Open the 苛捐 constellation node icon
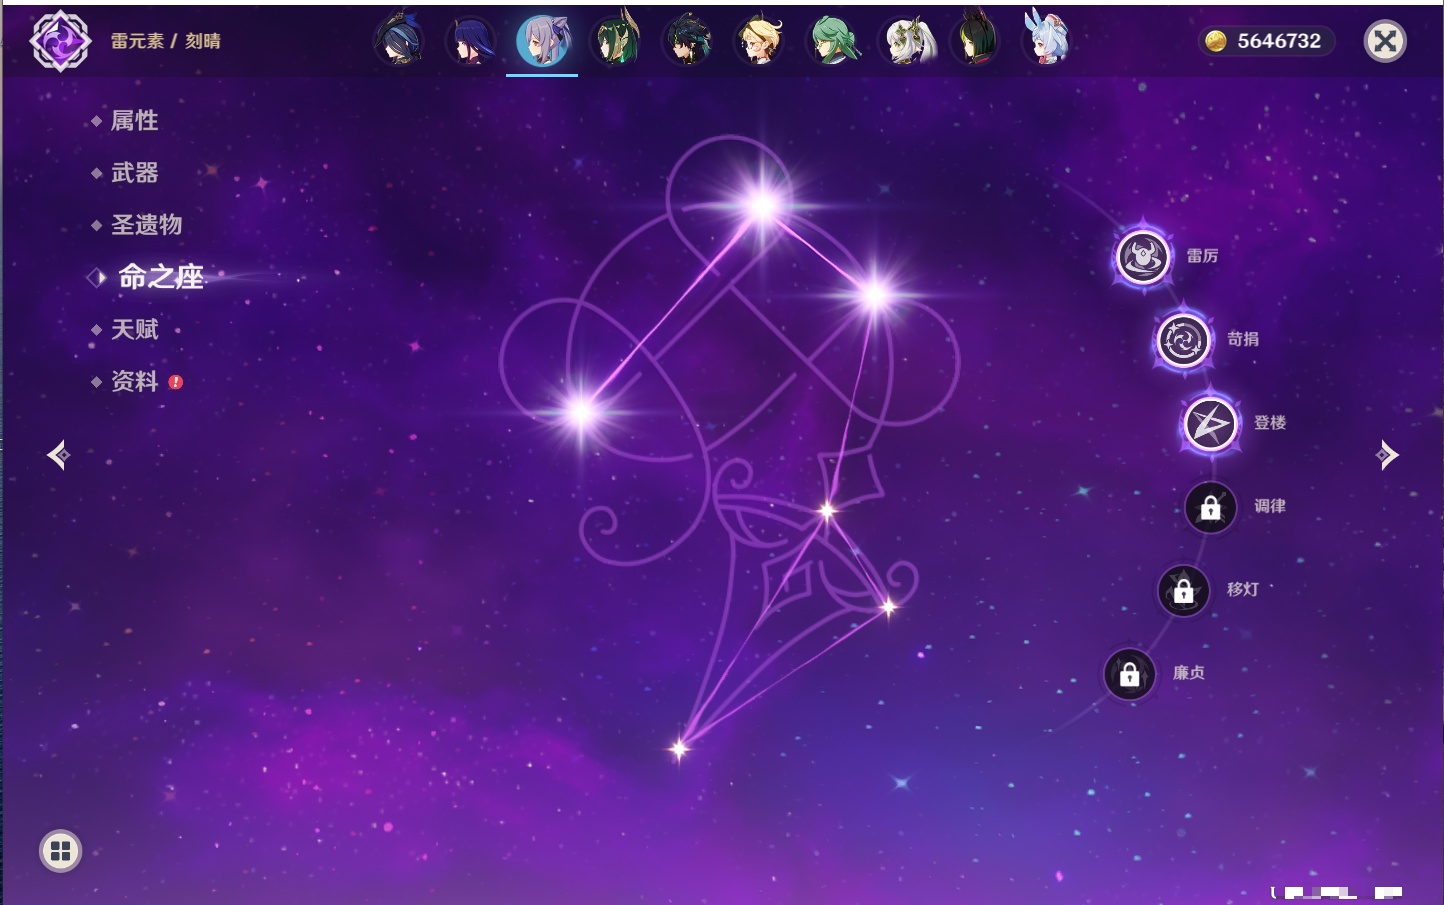Viewport: 1444px width, 905px height. point(1183,340)
